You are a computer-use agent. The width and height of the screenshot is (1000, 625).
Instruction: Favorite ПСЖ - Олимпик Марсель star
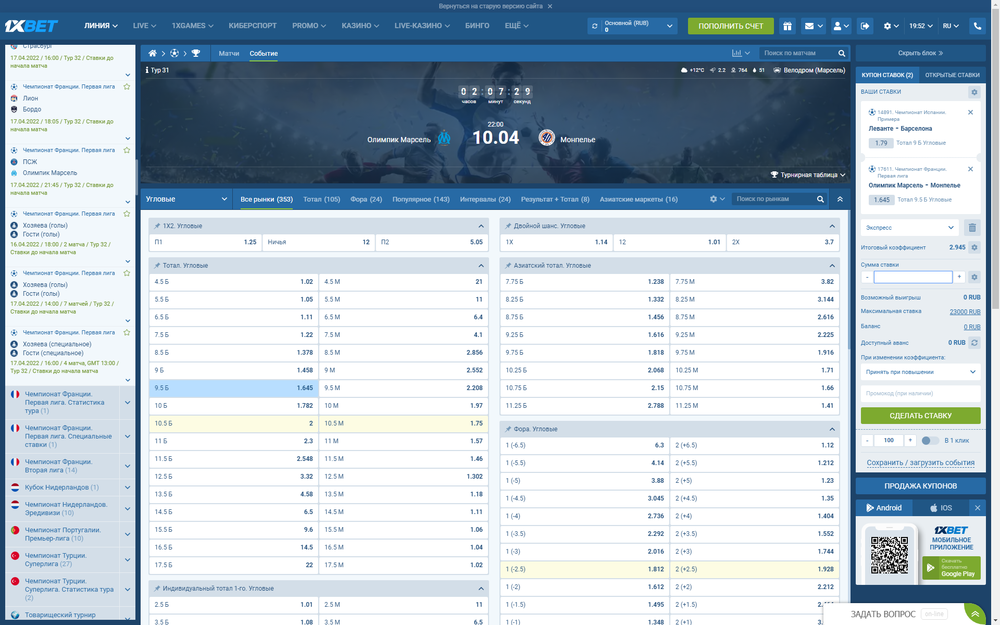[127, 150]
